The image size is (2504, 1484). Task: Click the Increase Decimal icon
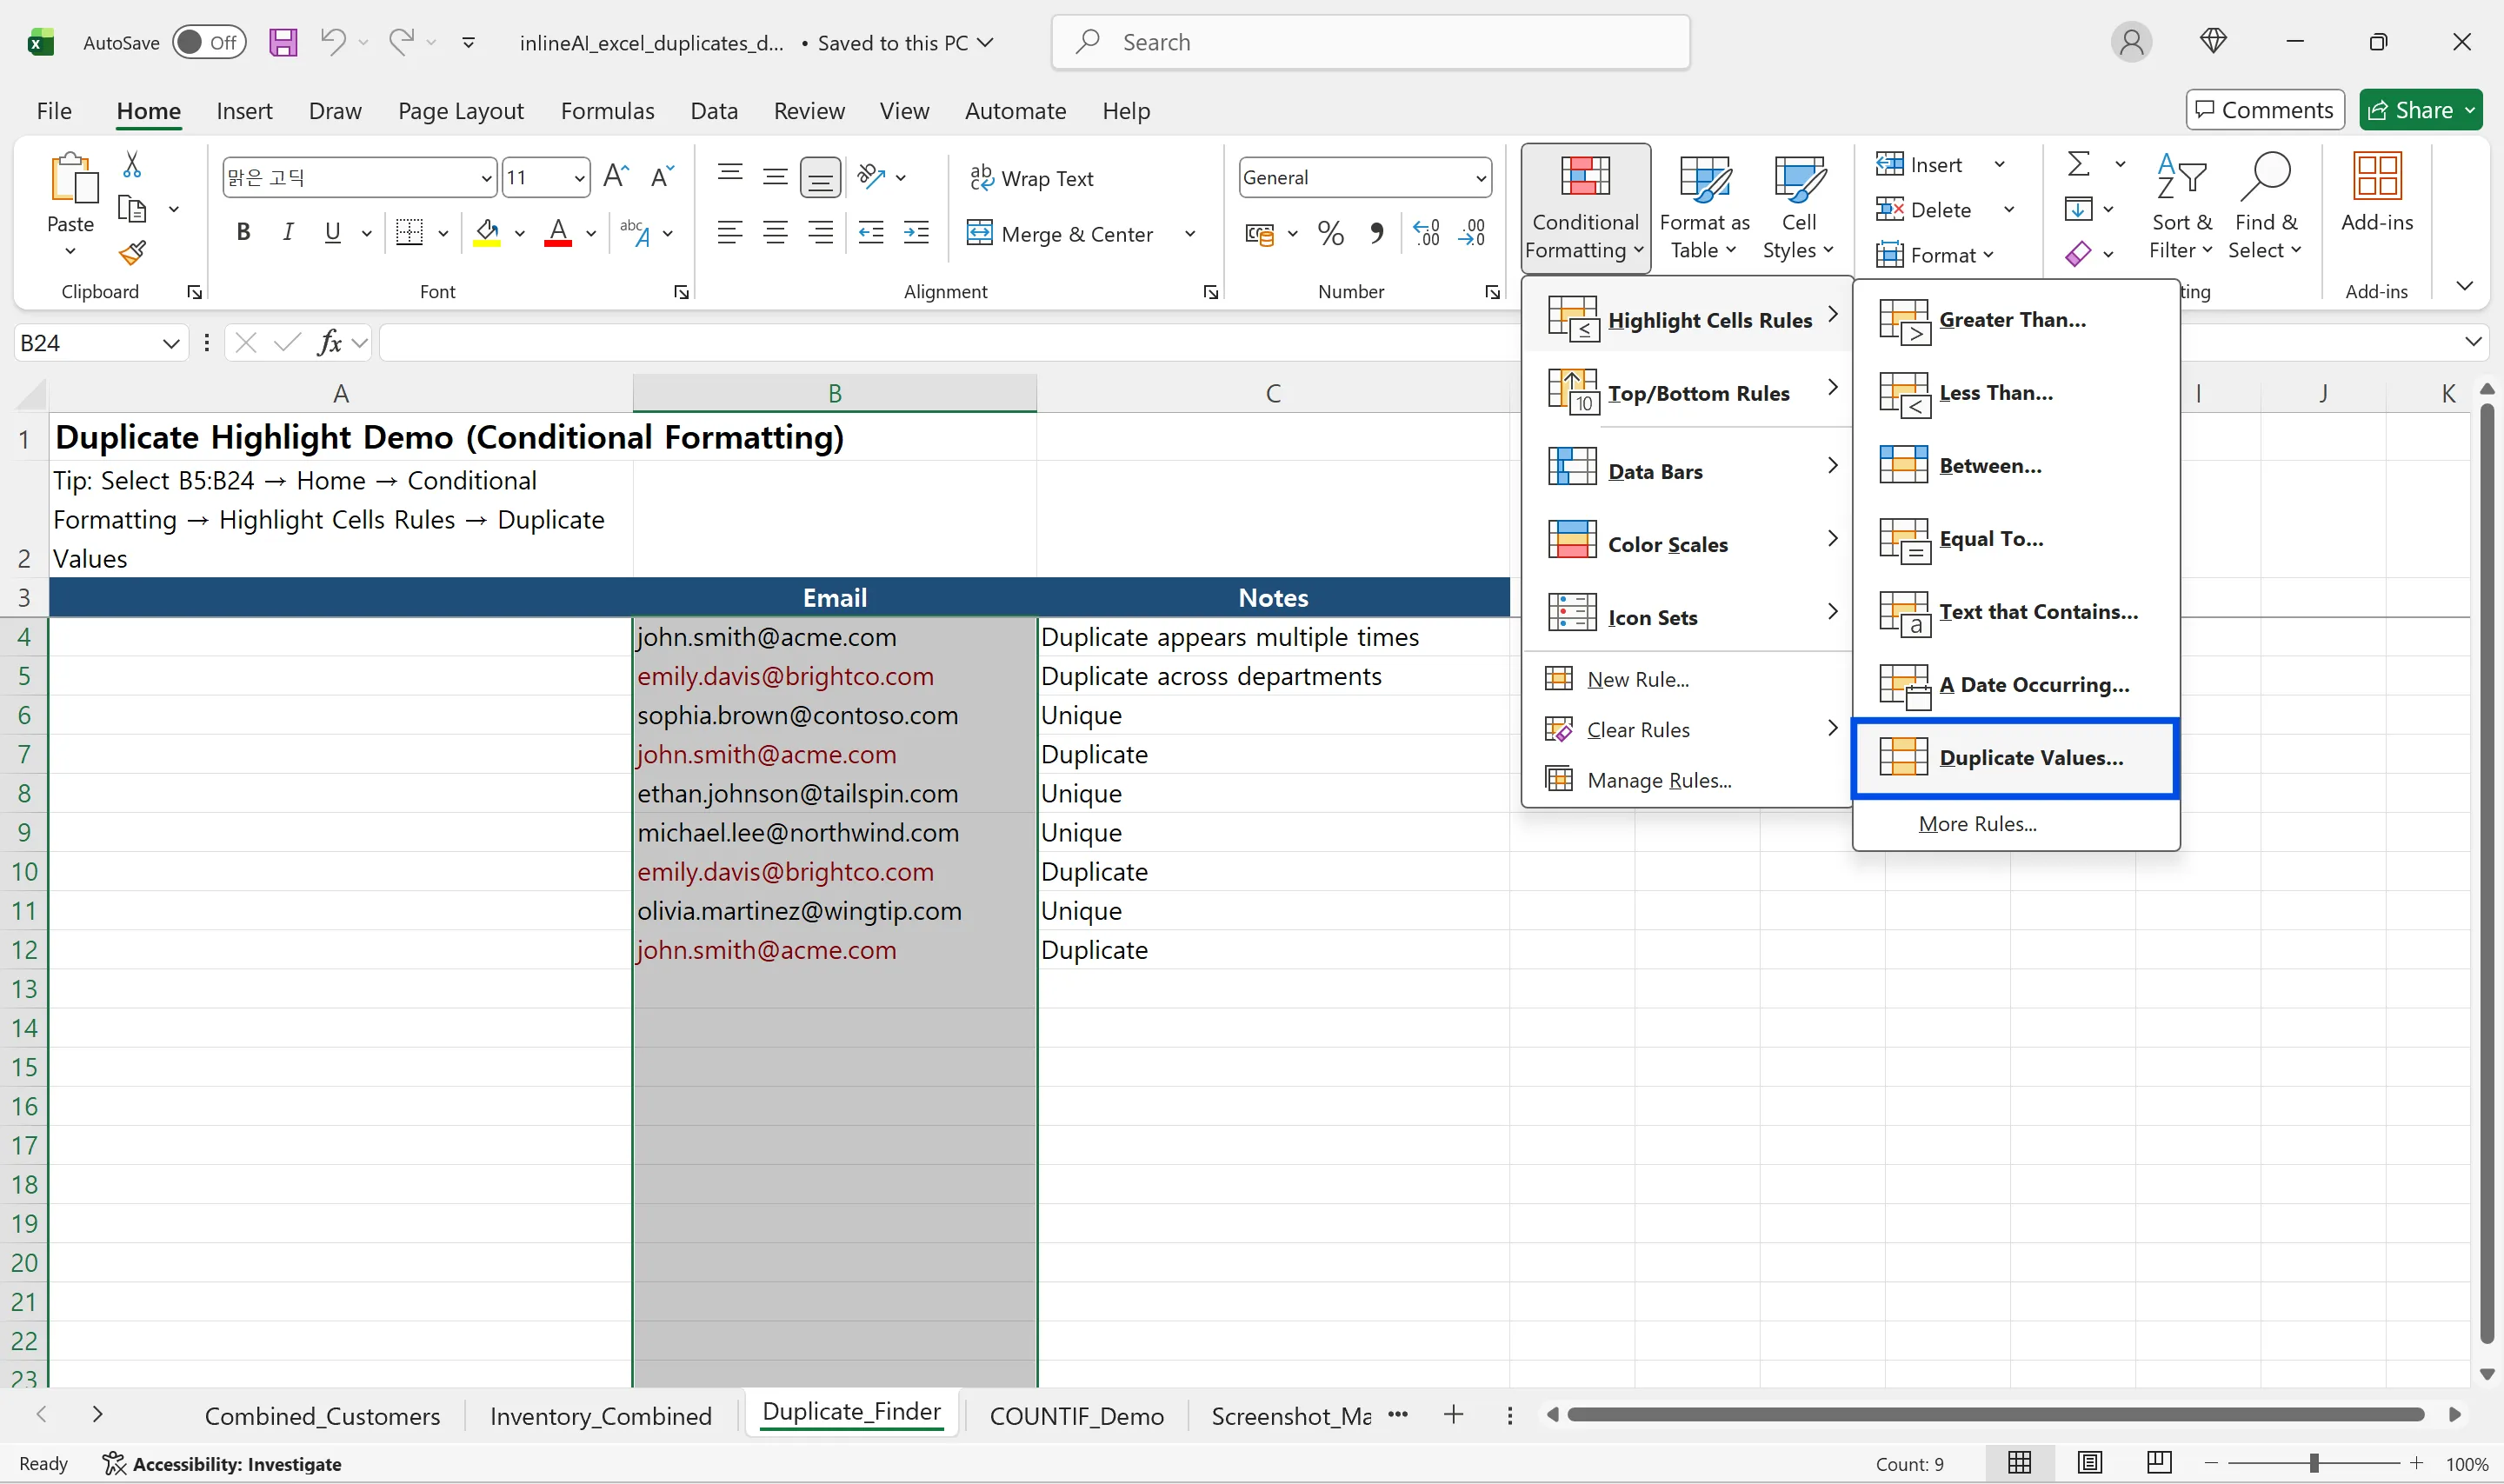(1425, 233)
